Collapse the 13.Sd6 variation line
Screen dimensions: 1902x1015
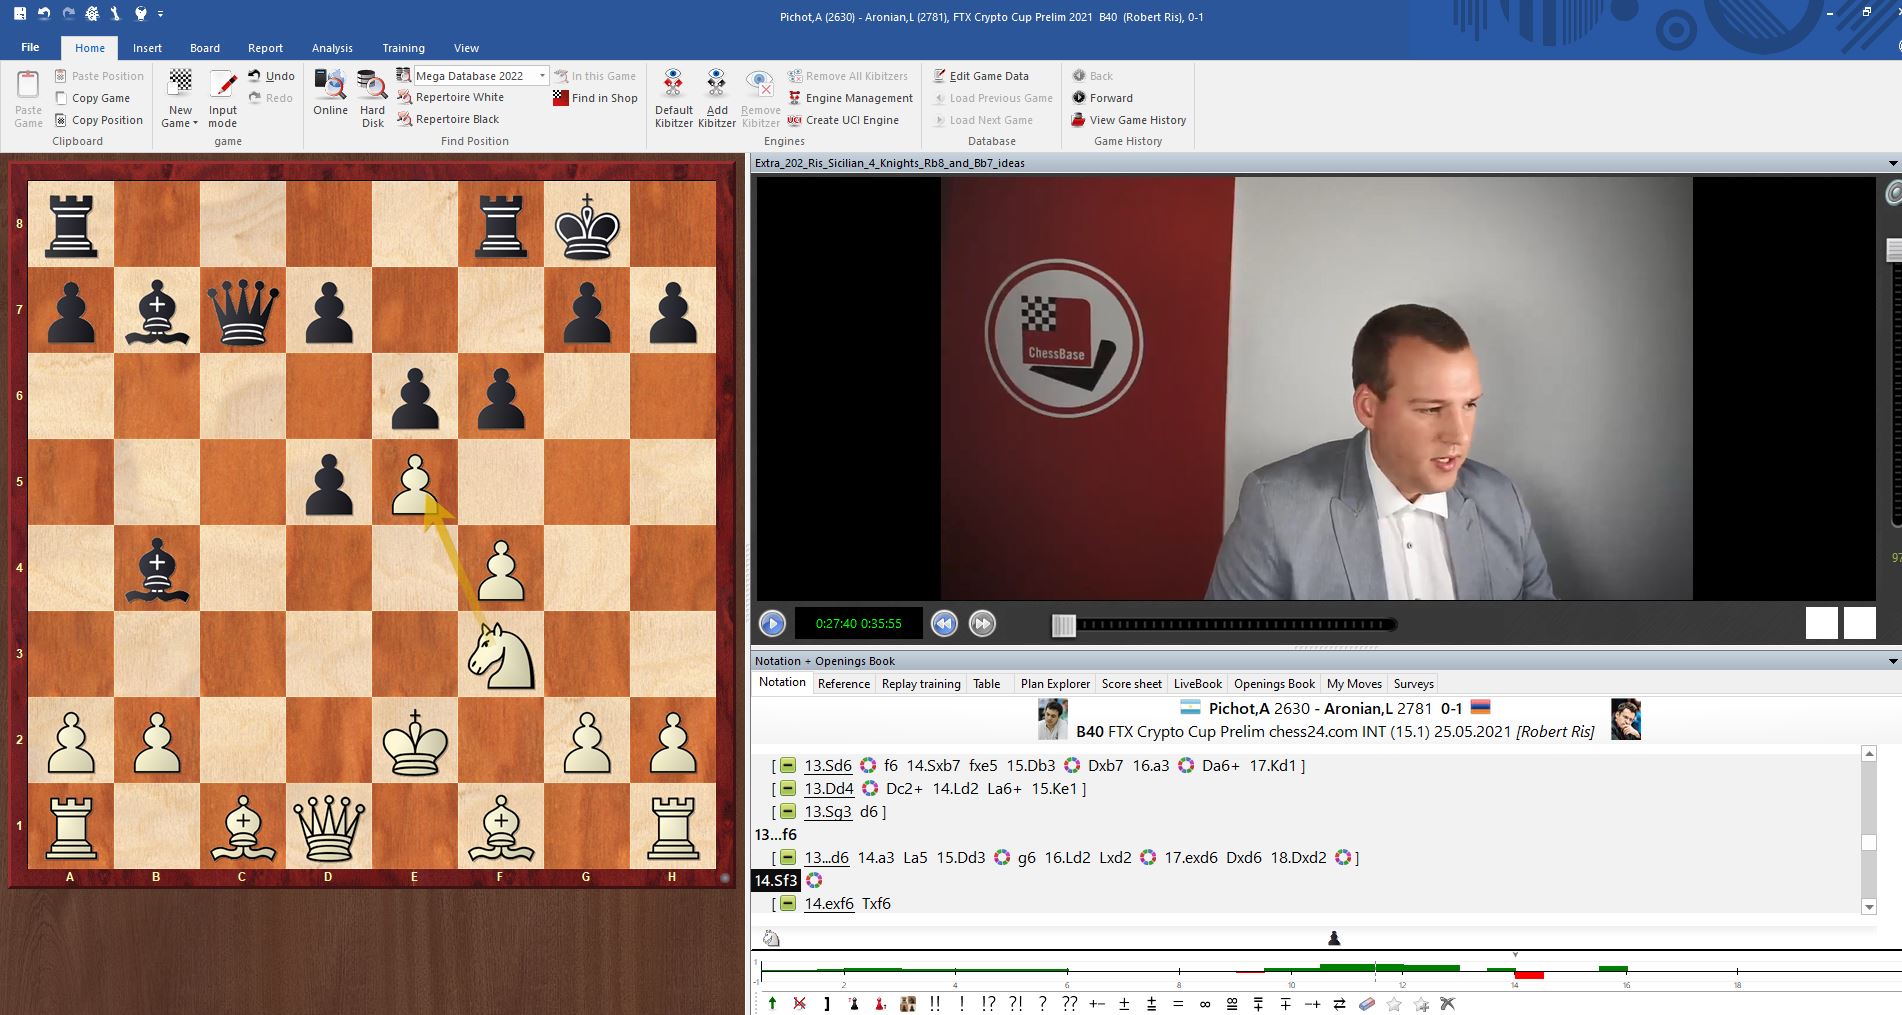[788, 766]
